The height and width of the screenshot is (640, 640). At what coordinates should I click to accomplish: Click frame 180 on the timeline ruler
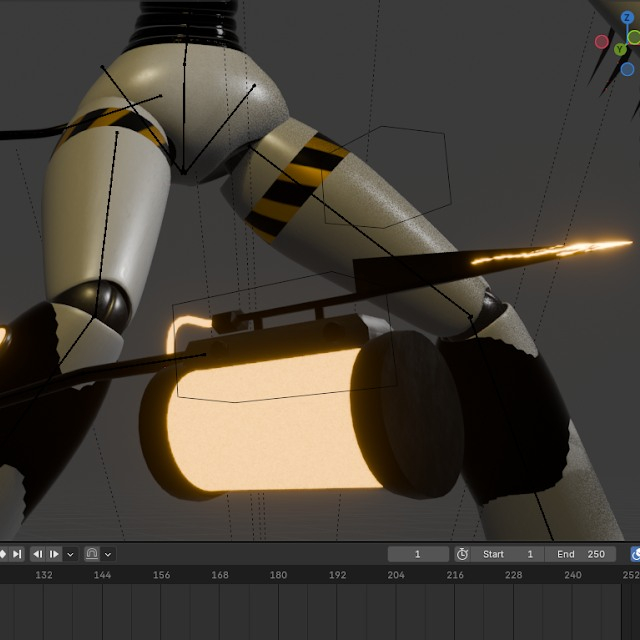pyautogui.click(x=278, y=575)
